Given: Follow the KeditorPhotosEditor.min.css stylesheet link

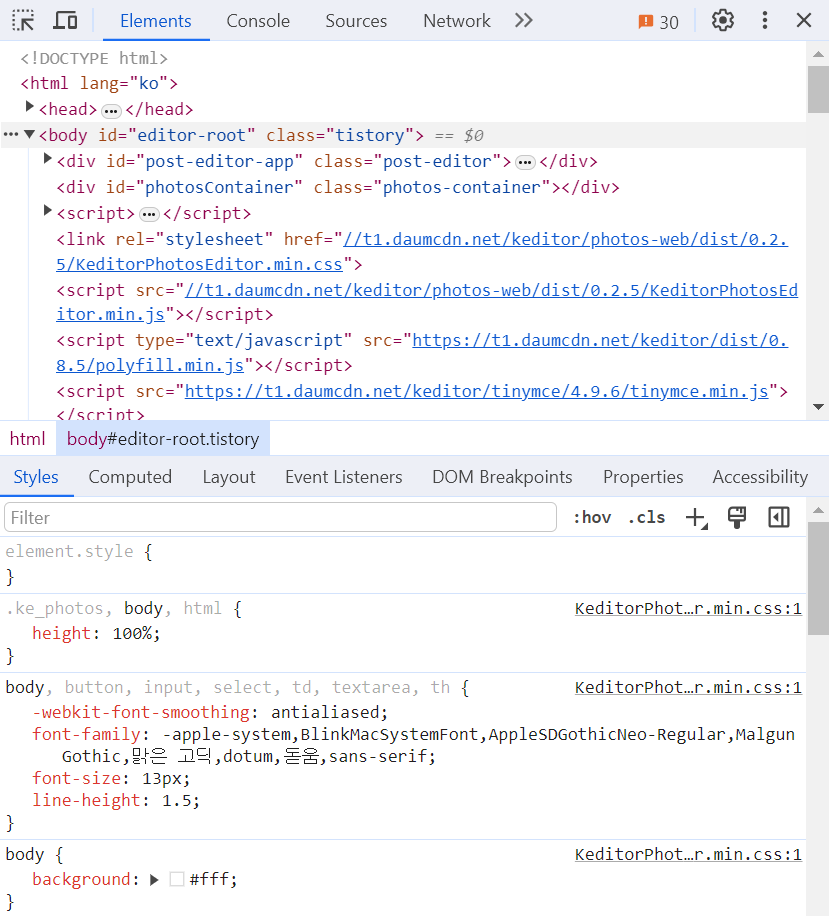Looking at the screenshot, I should pos(422,252).
